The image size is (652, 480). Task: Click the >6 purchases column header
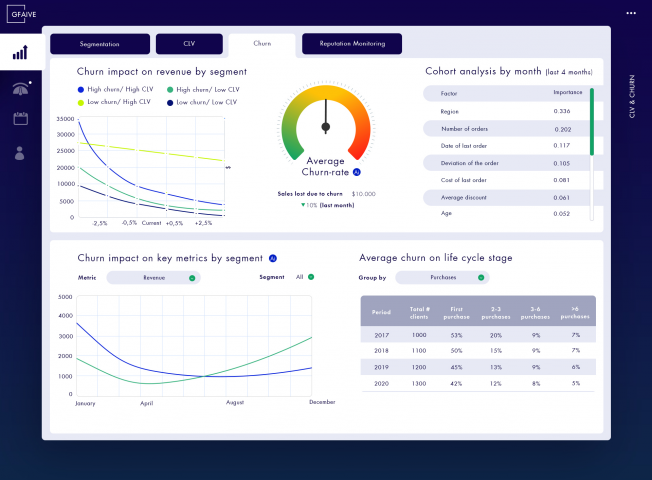click(x=575, y=312)
